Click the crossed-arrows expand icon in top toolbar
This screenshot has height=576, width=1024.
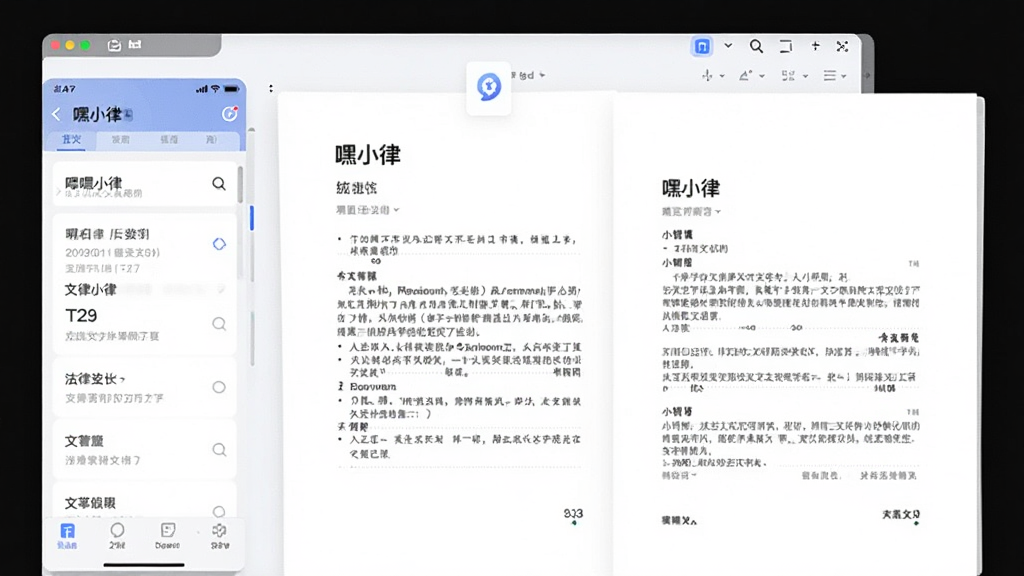pos(842,46)
